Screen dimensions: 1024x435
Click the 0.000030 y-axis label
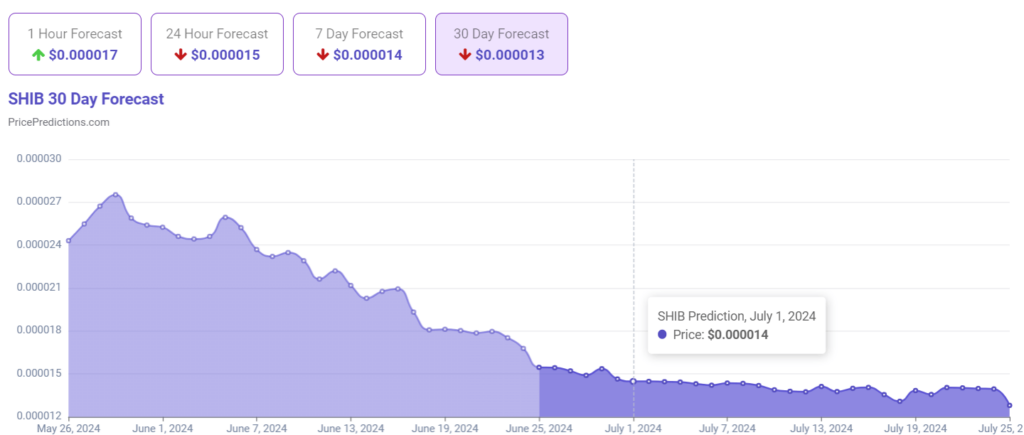pos(35,159)
